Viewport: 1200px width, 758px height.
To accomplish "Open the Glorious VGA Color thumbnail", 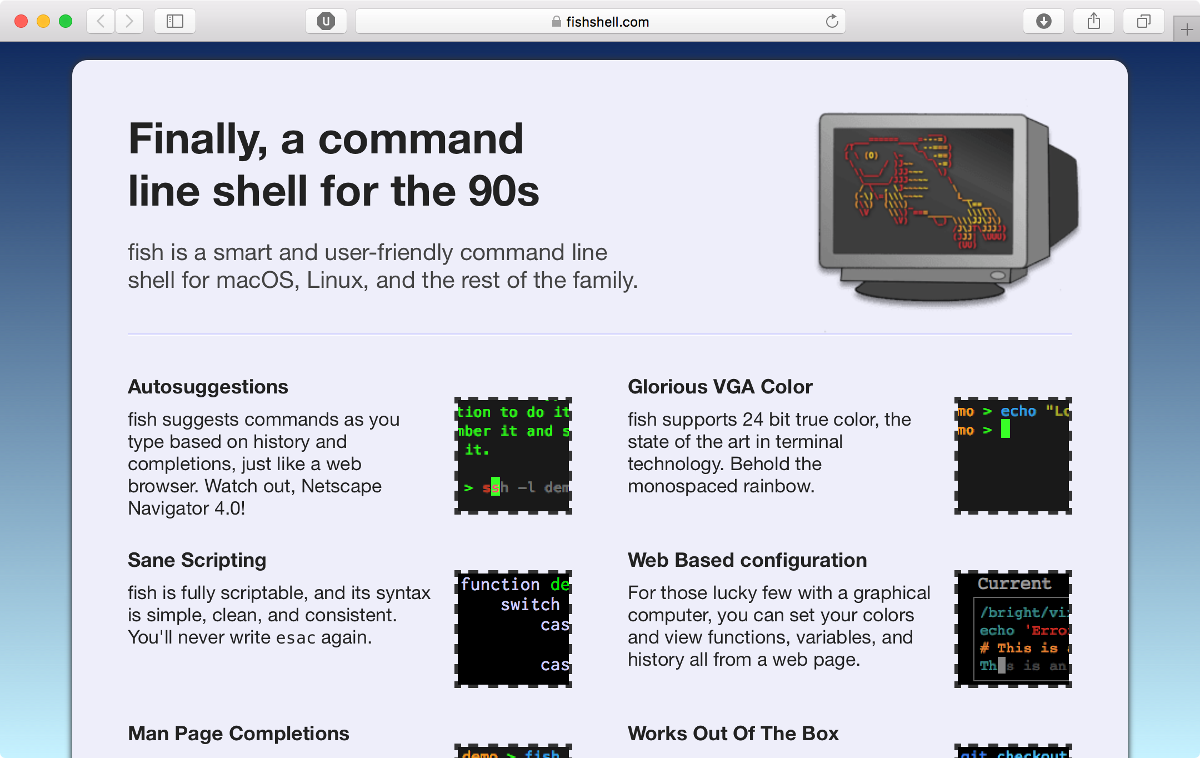I will [x=1013, y=456].
